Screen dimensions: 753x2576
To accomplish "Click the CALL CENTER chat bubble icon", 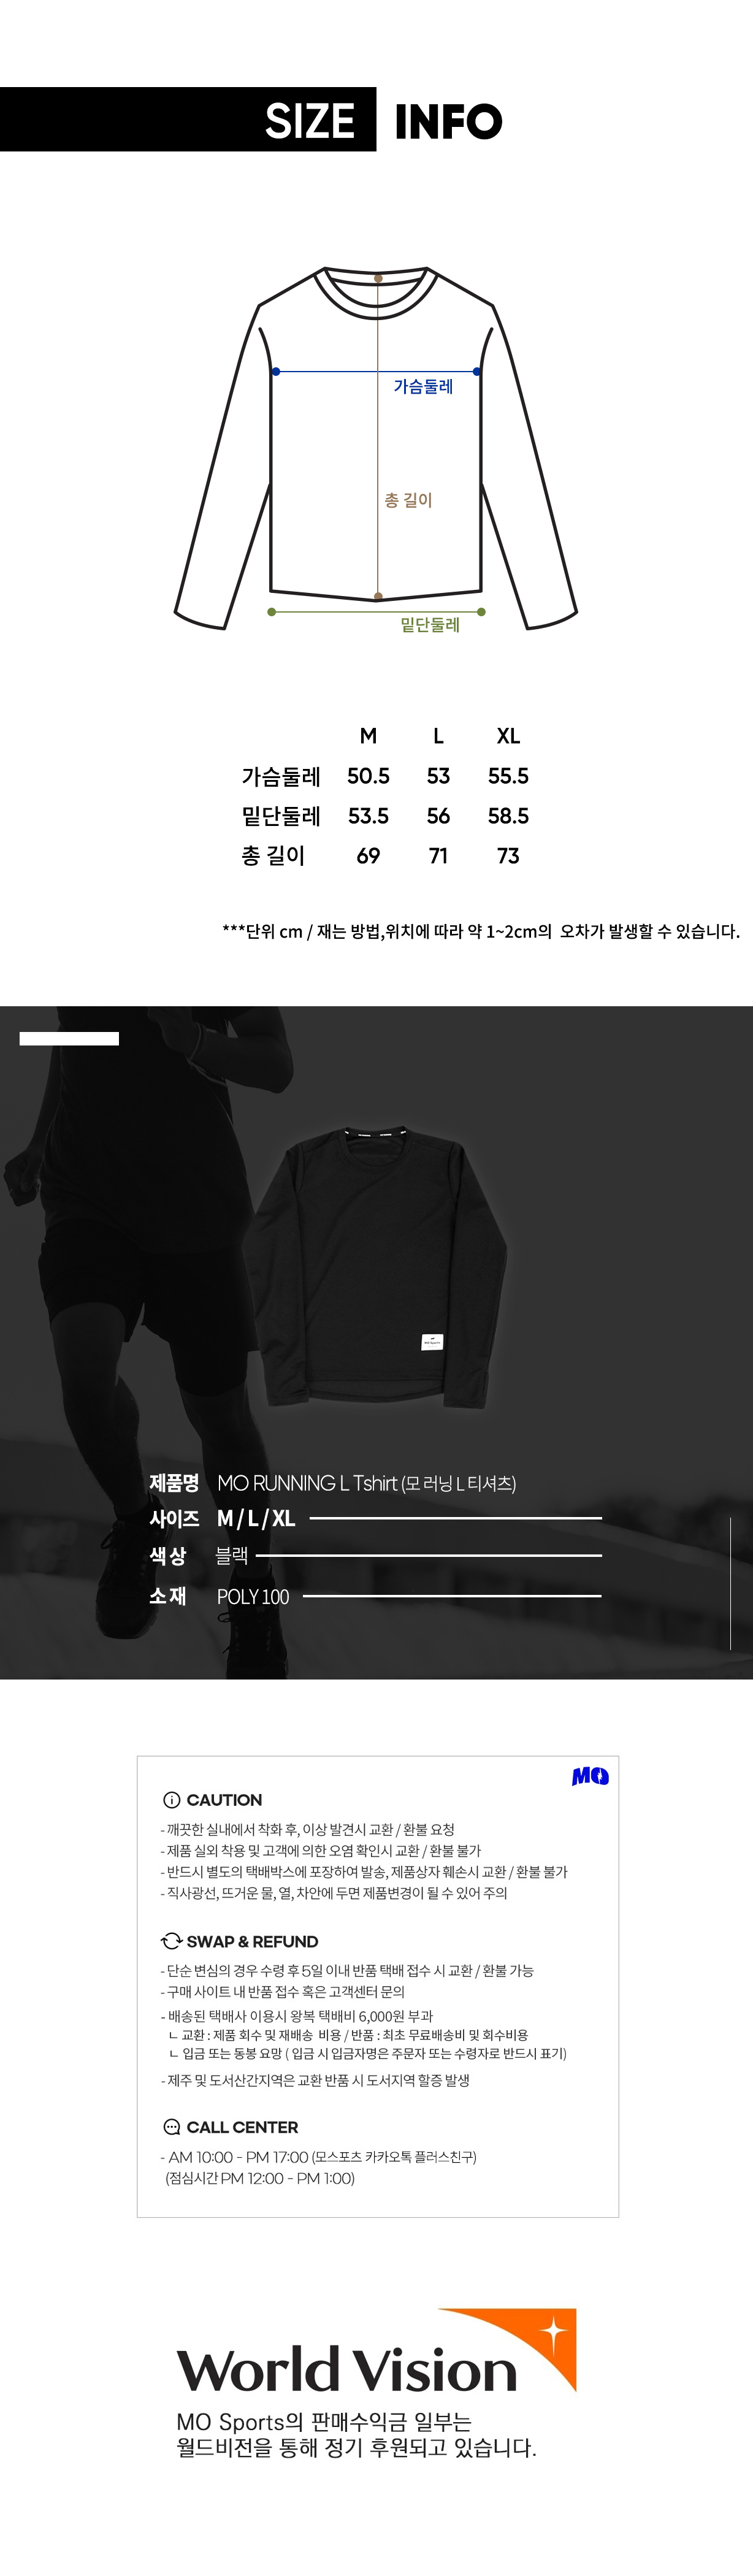I will tap(172, 2126).
